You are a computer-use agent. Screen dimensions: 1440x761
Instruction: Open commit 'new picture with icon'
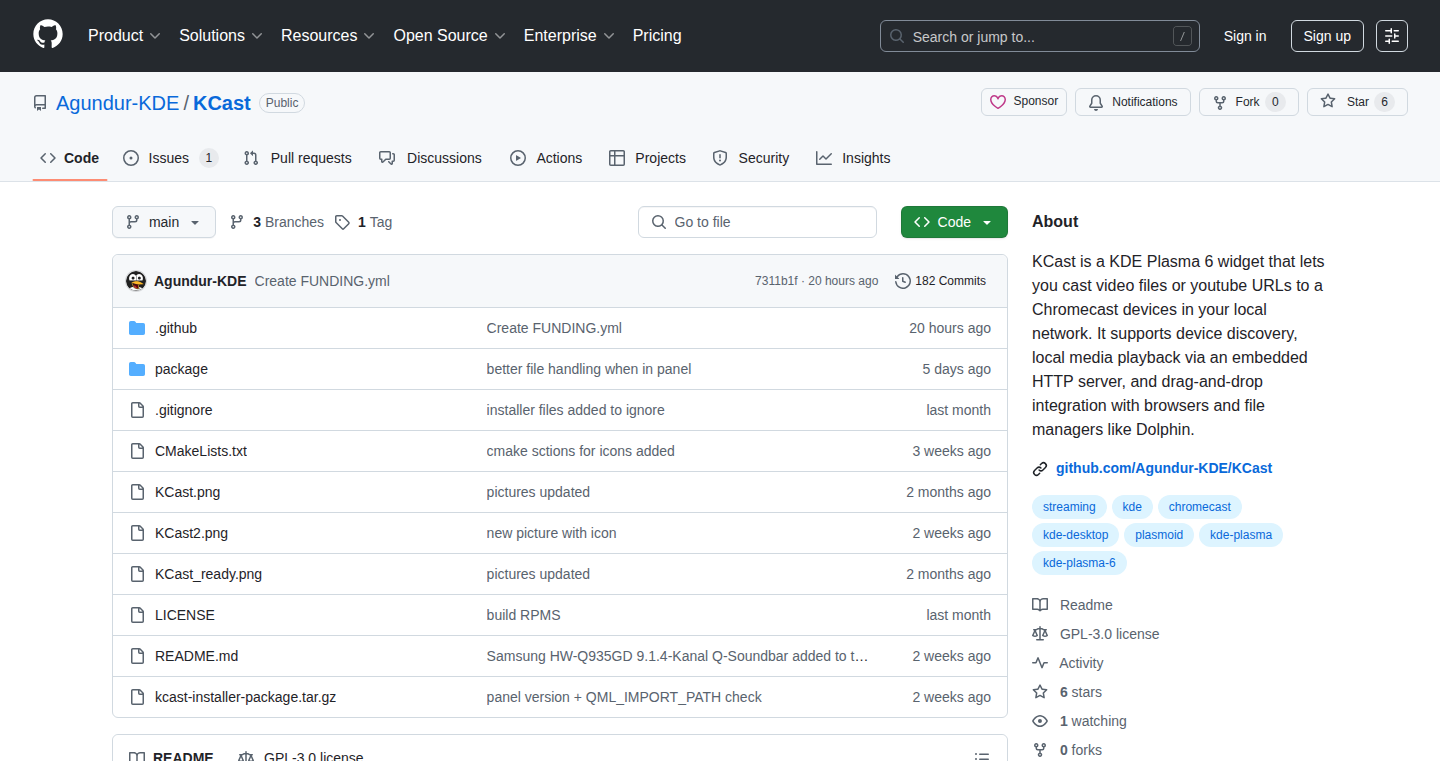pyautogui.click(x=552, y=533)
